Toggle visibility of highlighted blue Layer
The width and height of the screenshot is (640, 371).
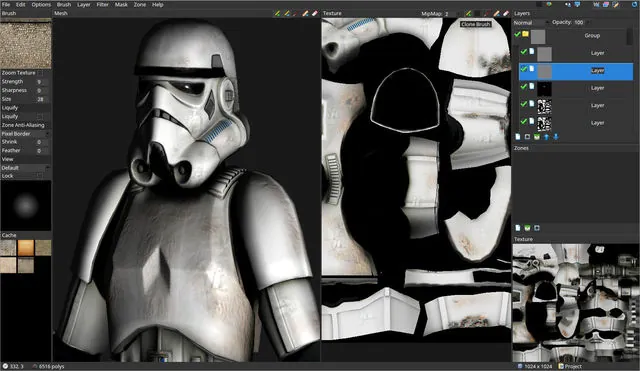coord(524,69)
